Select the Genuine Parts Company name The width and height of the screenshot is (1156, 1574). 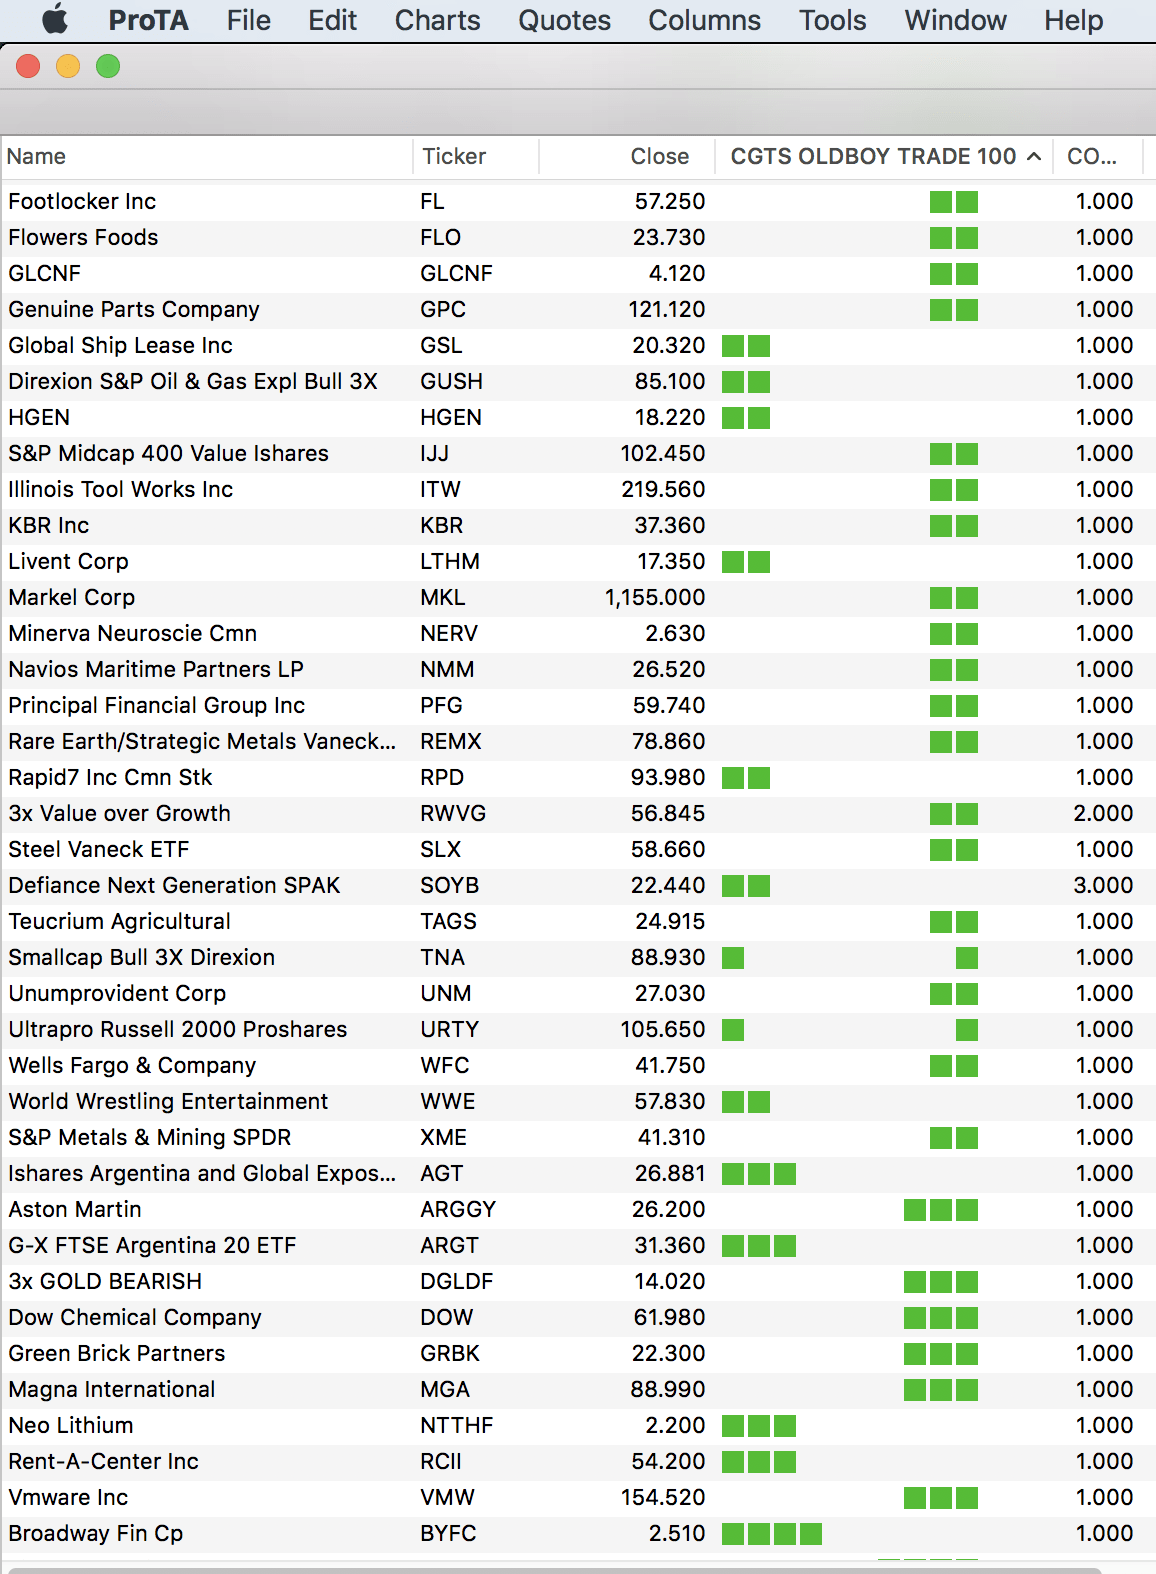pyautogui.click(x=134, y=310)
